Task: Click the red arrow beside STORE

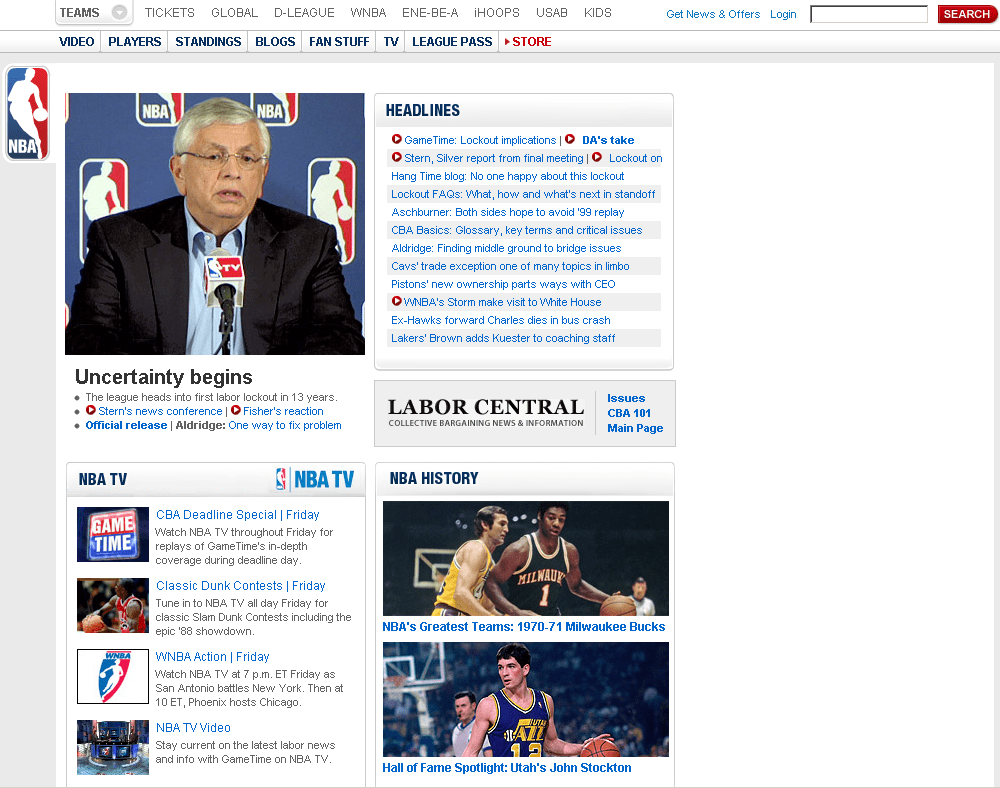Action: (x=507, y=41)
